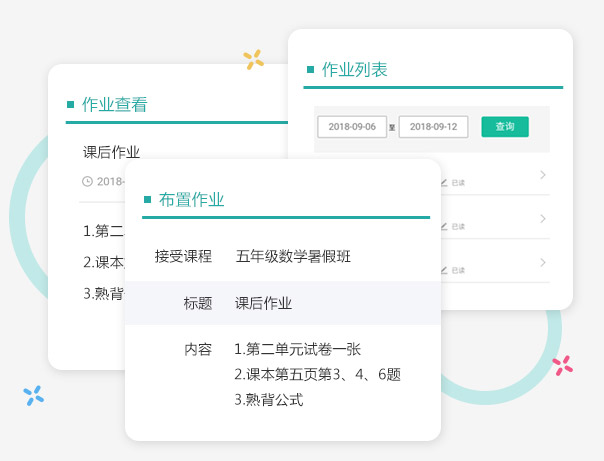
Task: Click the first row's pencil 已读 icon
Action: [x=445, y=183]
